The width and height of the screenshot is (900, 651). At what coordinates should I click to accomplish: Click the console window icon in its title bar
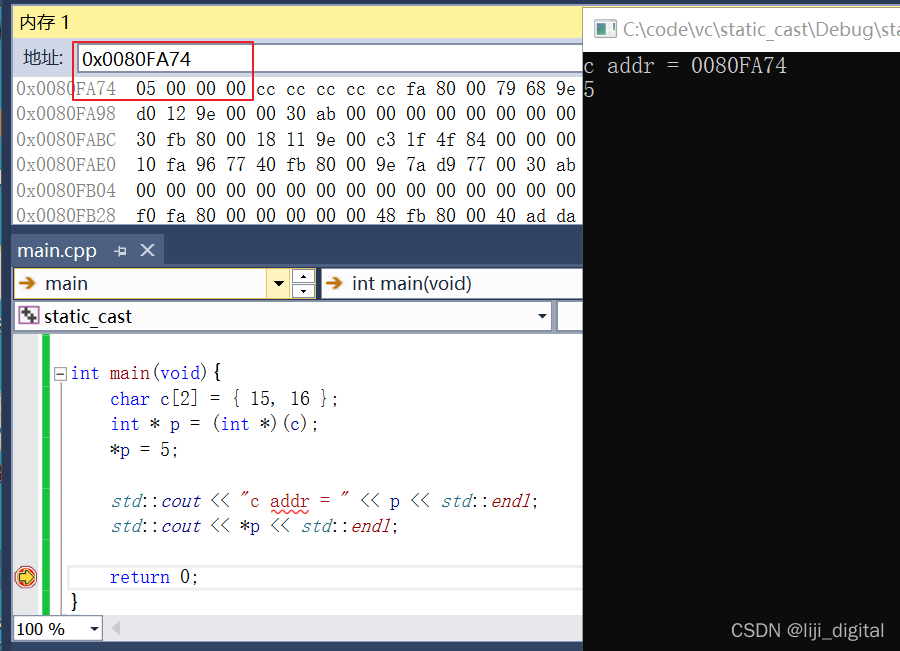tap(605, 29)
